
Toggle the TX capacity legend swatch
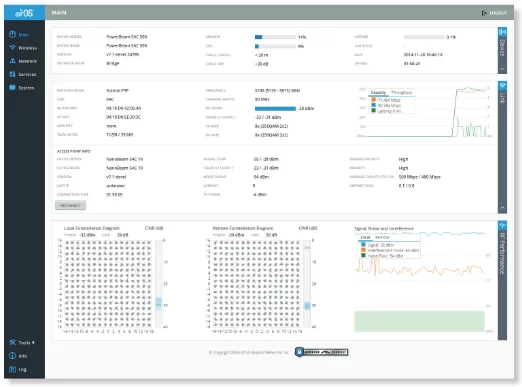click(374, 100)
